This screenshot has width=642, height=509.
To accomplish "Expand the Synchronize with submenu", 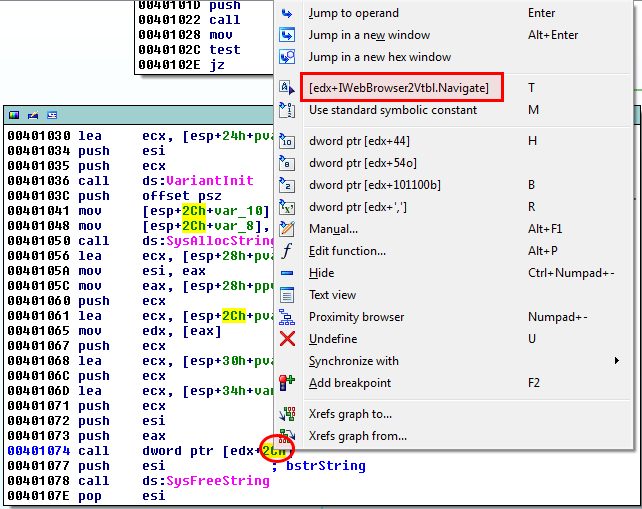I will click(x=354, y=361).
